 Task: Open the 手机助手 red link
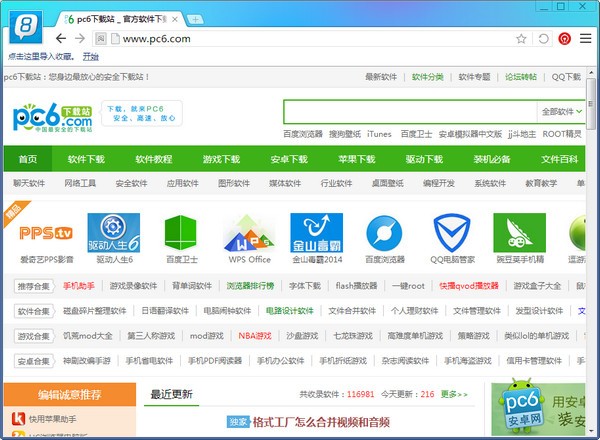pos(78,286)
